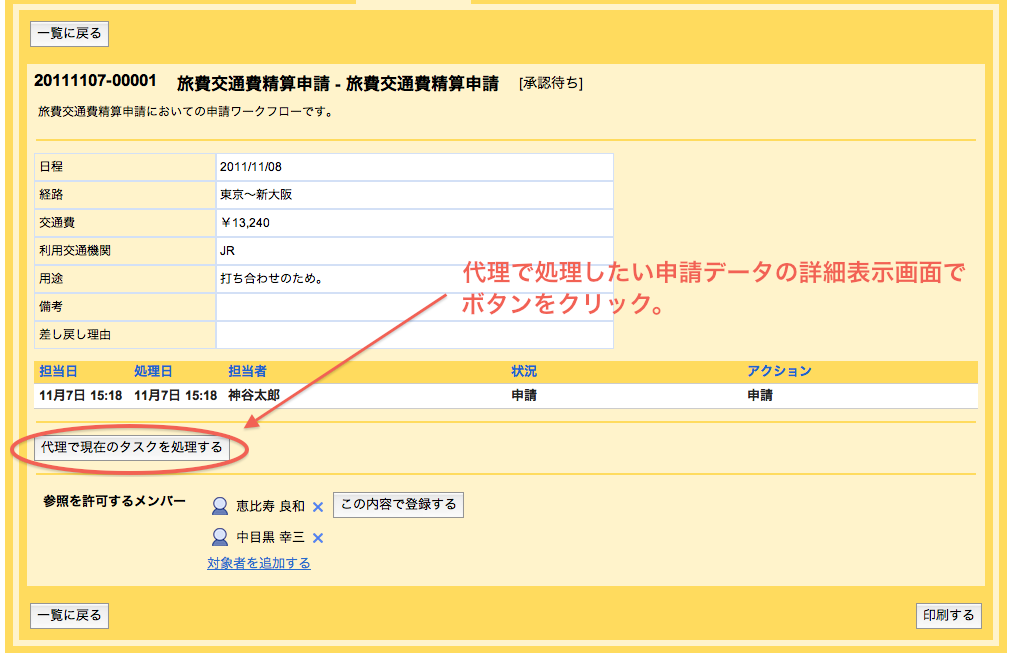Select the 担当者 column header
The width and height of the screenshot is (1015, 653).
click(248, 371)
